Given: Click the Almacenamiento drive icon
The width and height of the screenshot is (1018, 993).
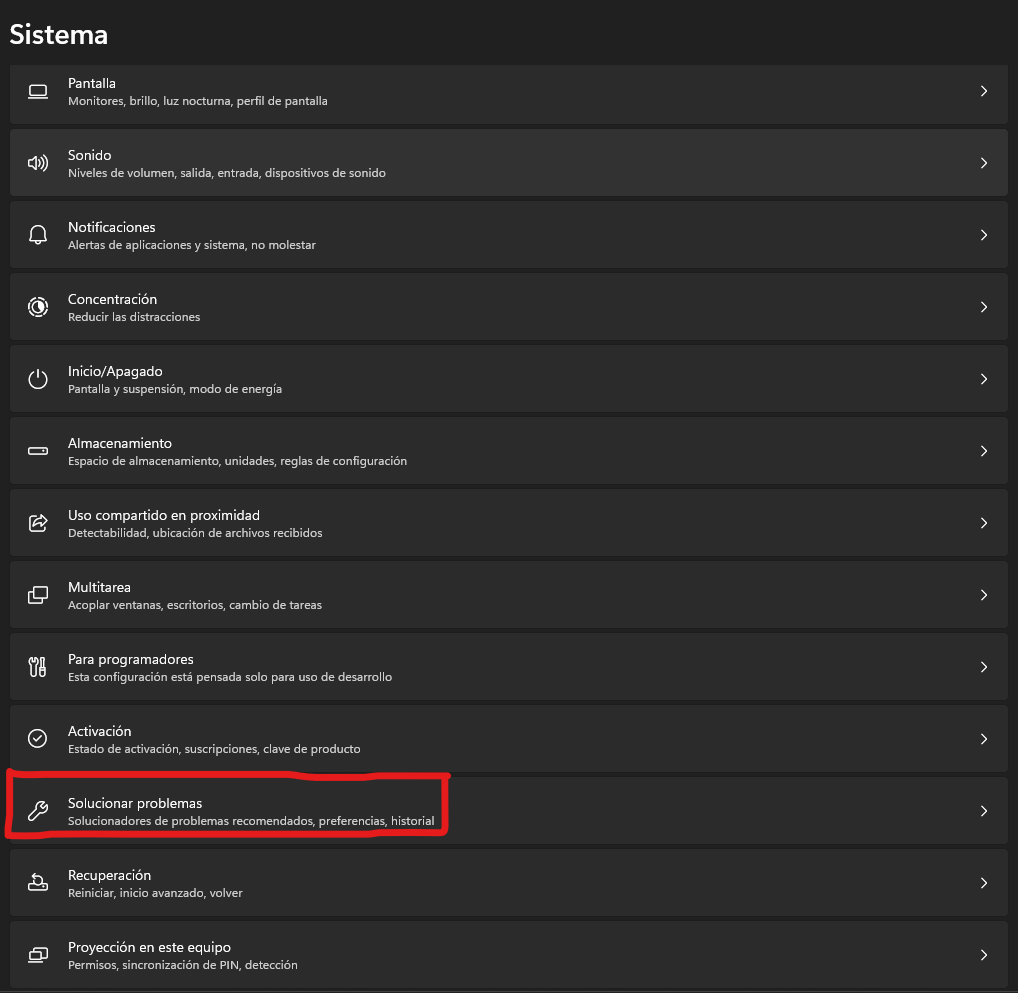Looking at the screenshot, I should [38, 451].
